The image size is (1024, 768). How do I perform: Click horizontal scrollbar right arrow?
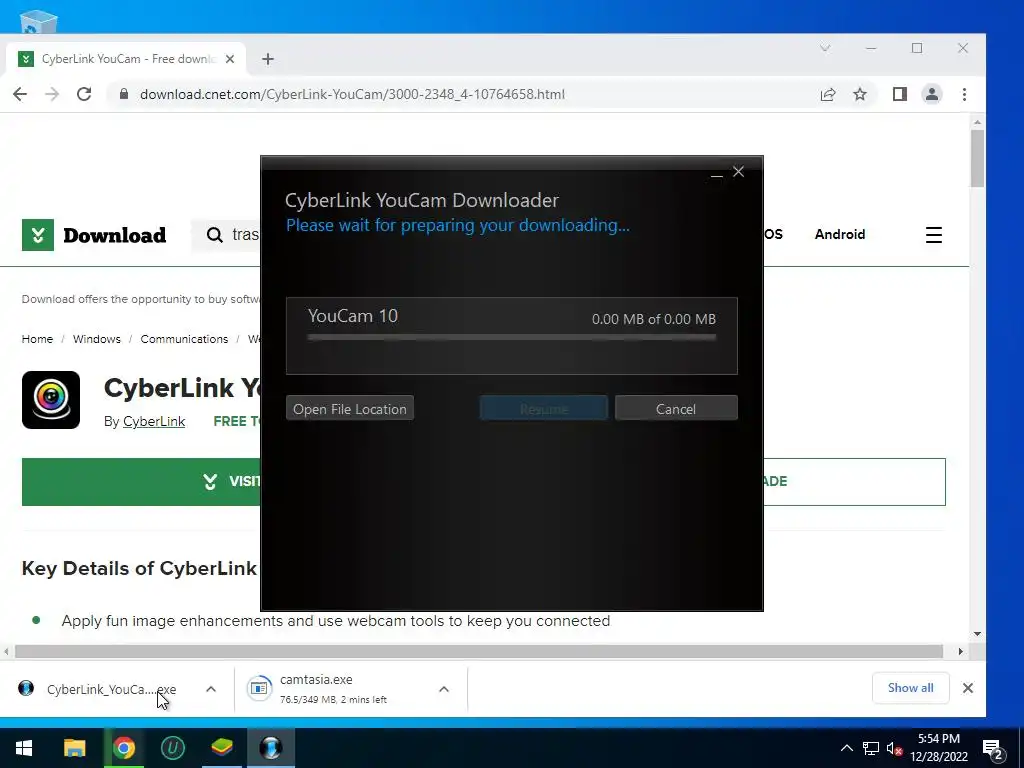[x=961, y=651]
